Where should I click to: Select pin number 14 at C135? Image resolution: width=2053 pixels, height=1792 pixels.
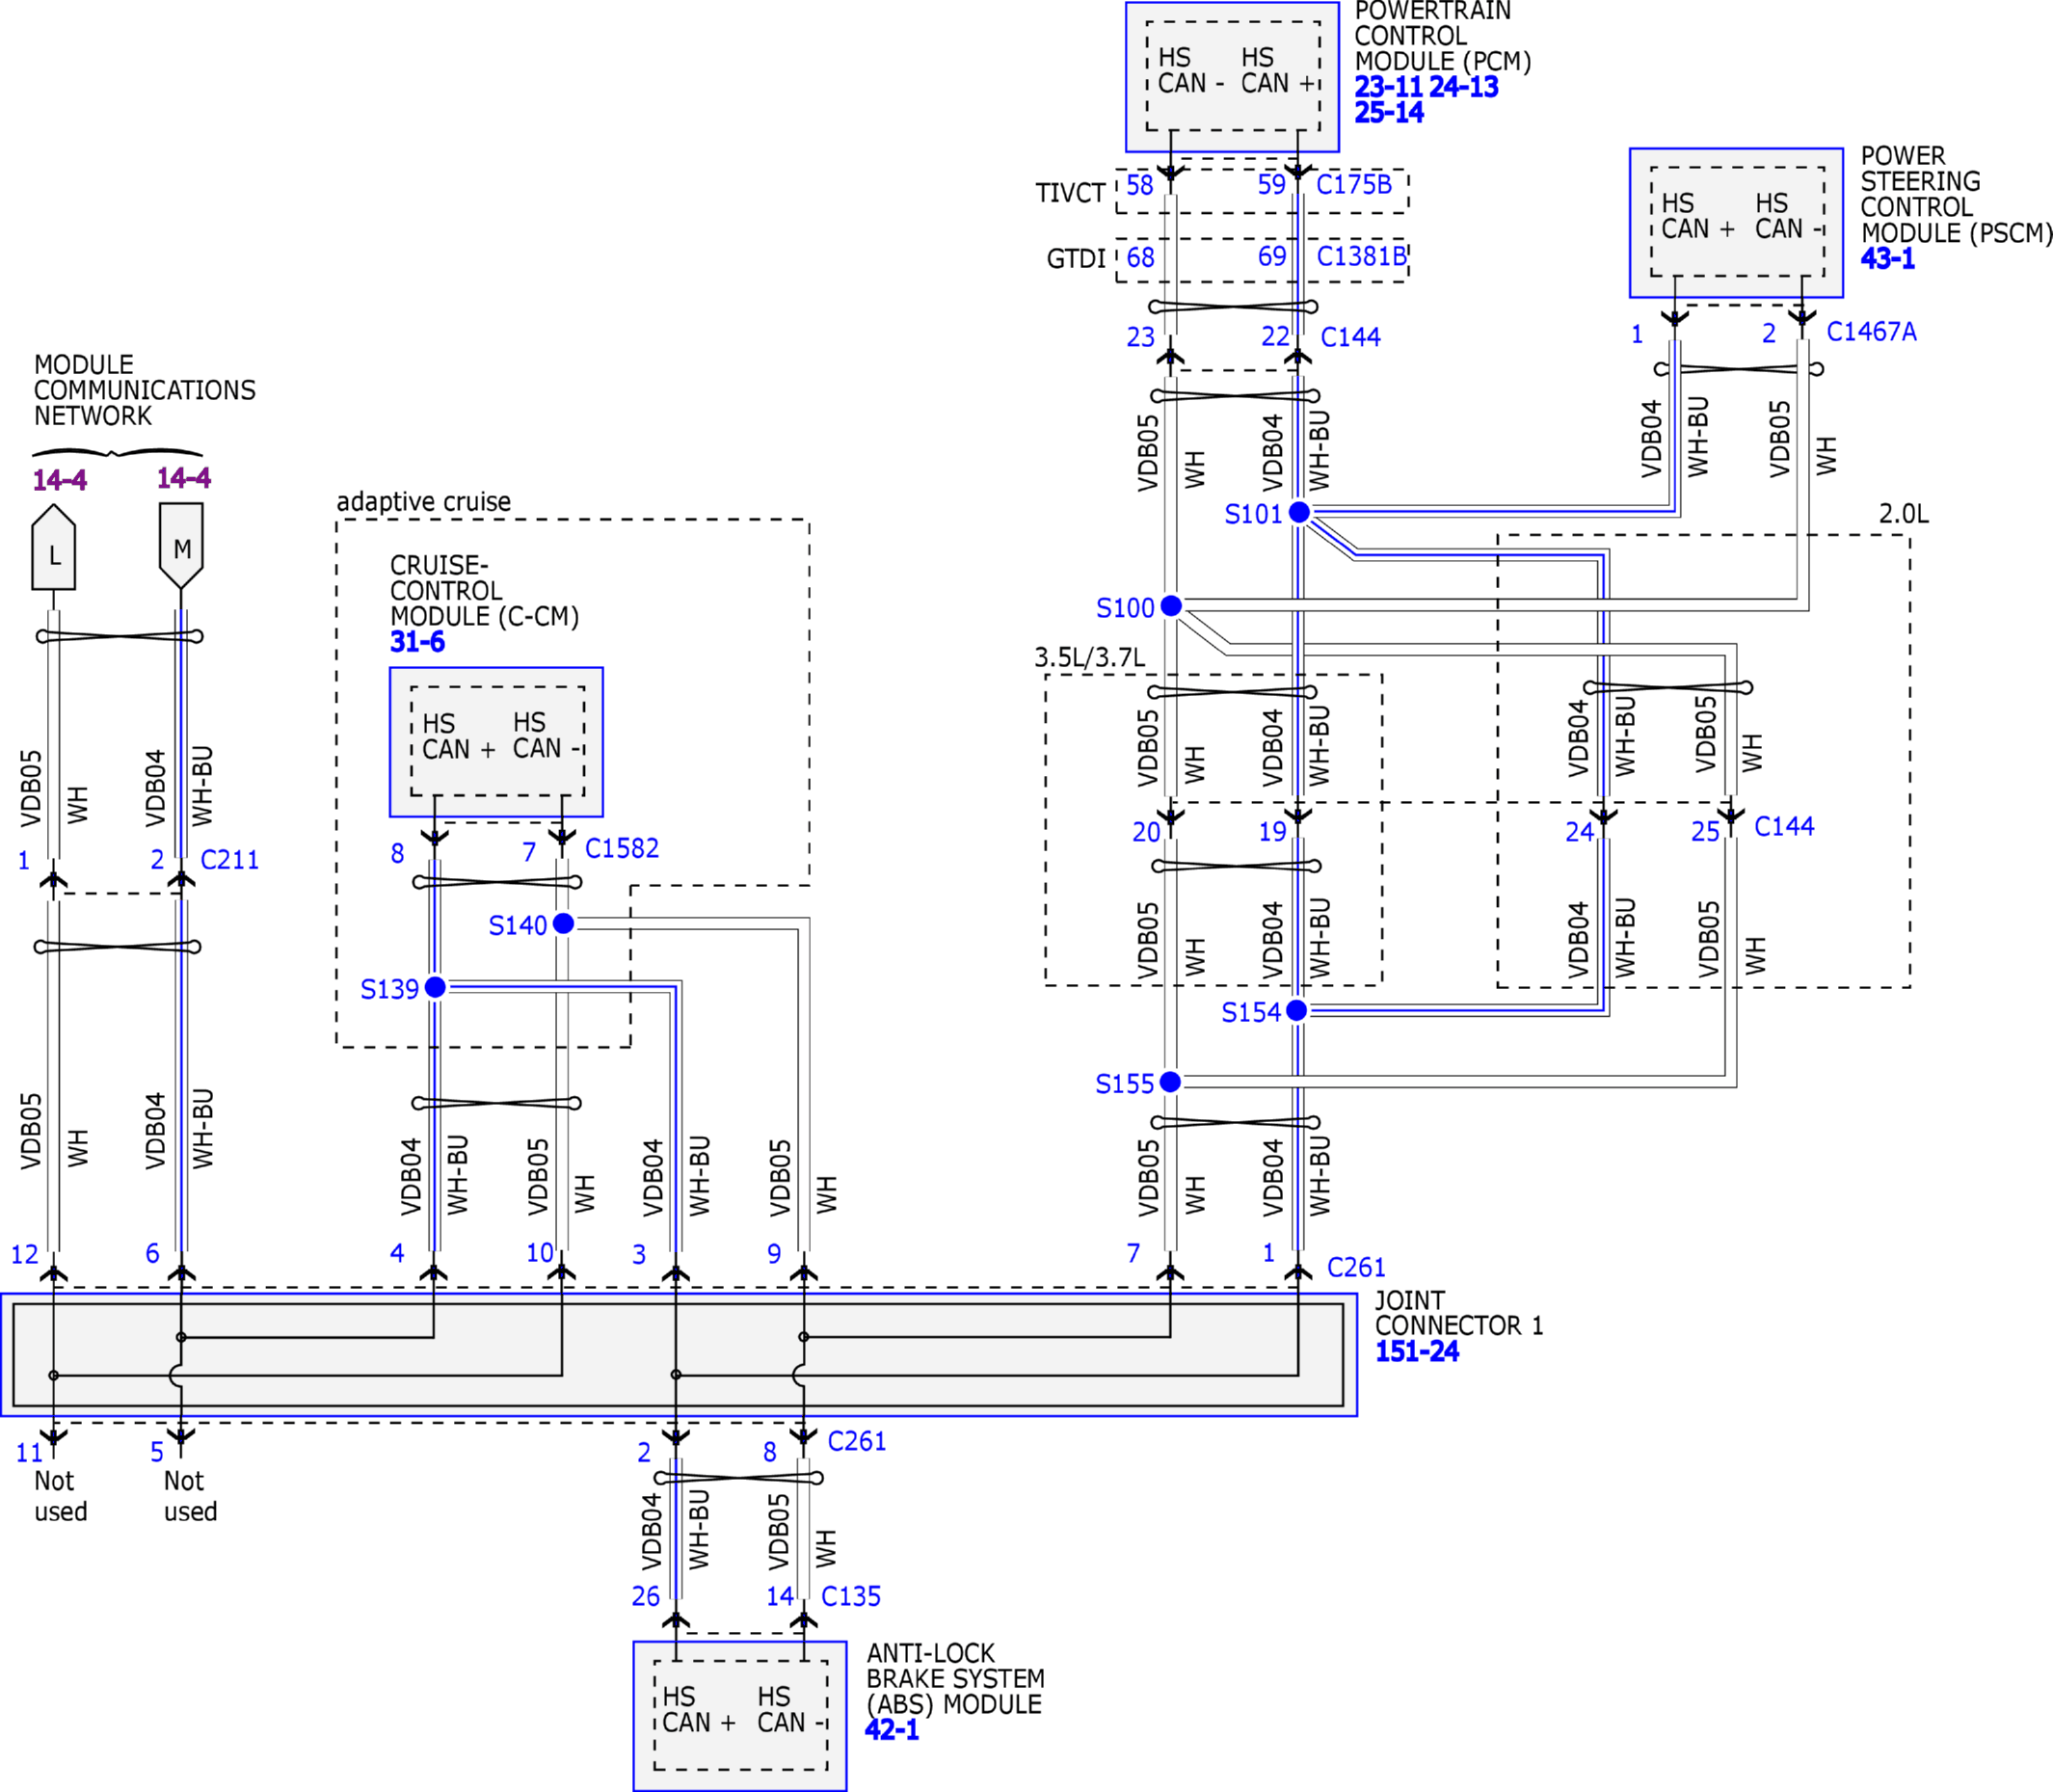780,1596
